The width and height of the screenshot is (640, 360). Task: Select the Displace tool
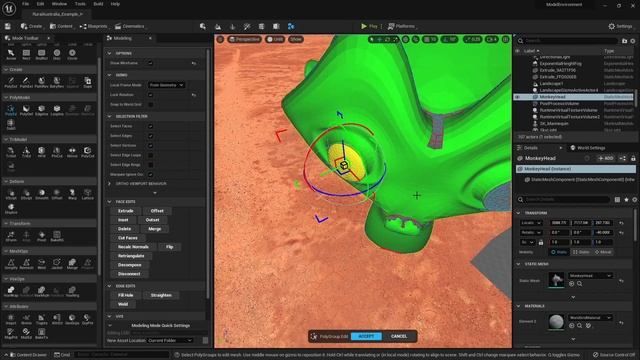[x=11, y=208]
